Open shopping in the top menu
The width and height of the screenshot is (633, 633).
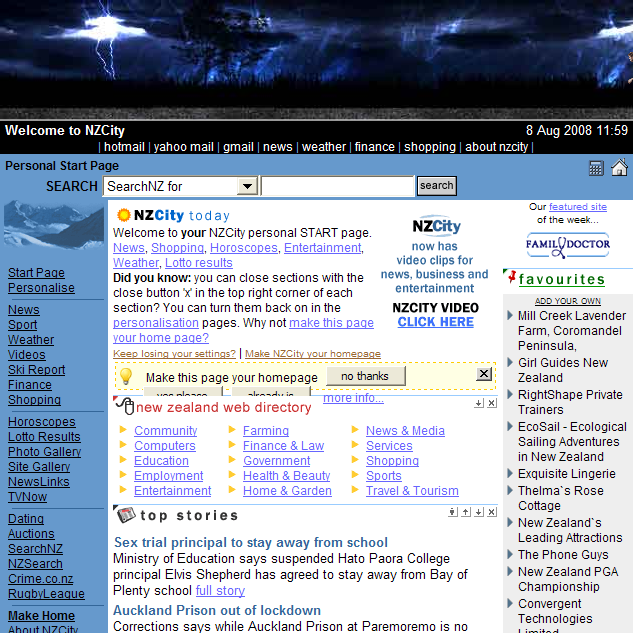430,147
